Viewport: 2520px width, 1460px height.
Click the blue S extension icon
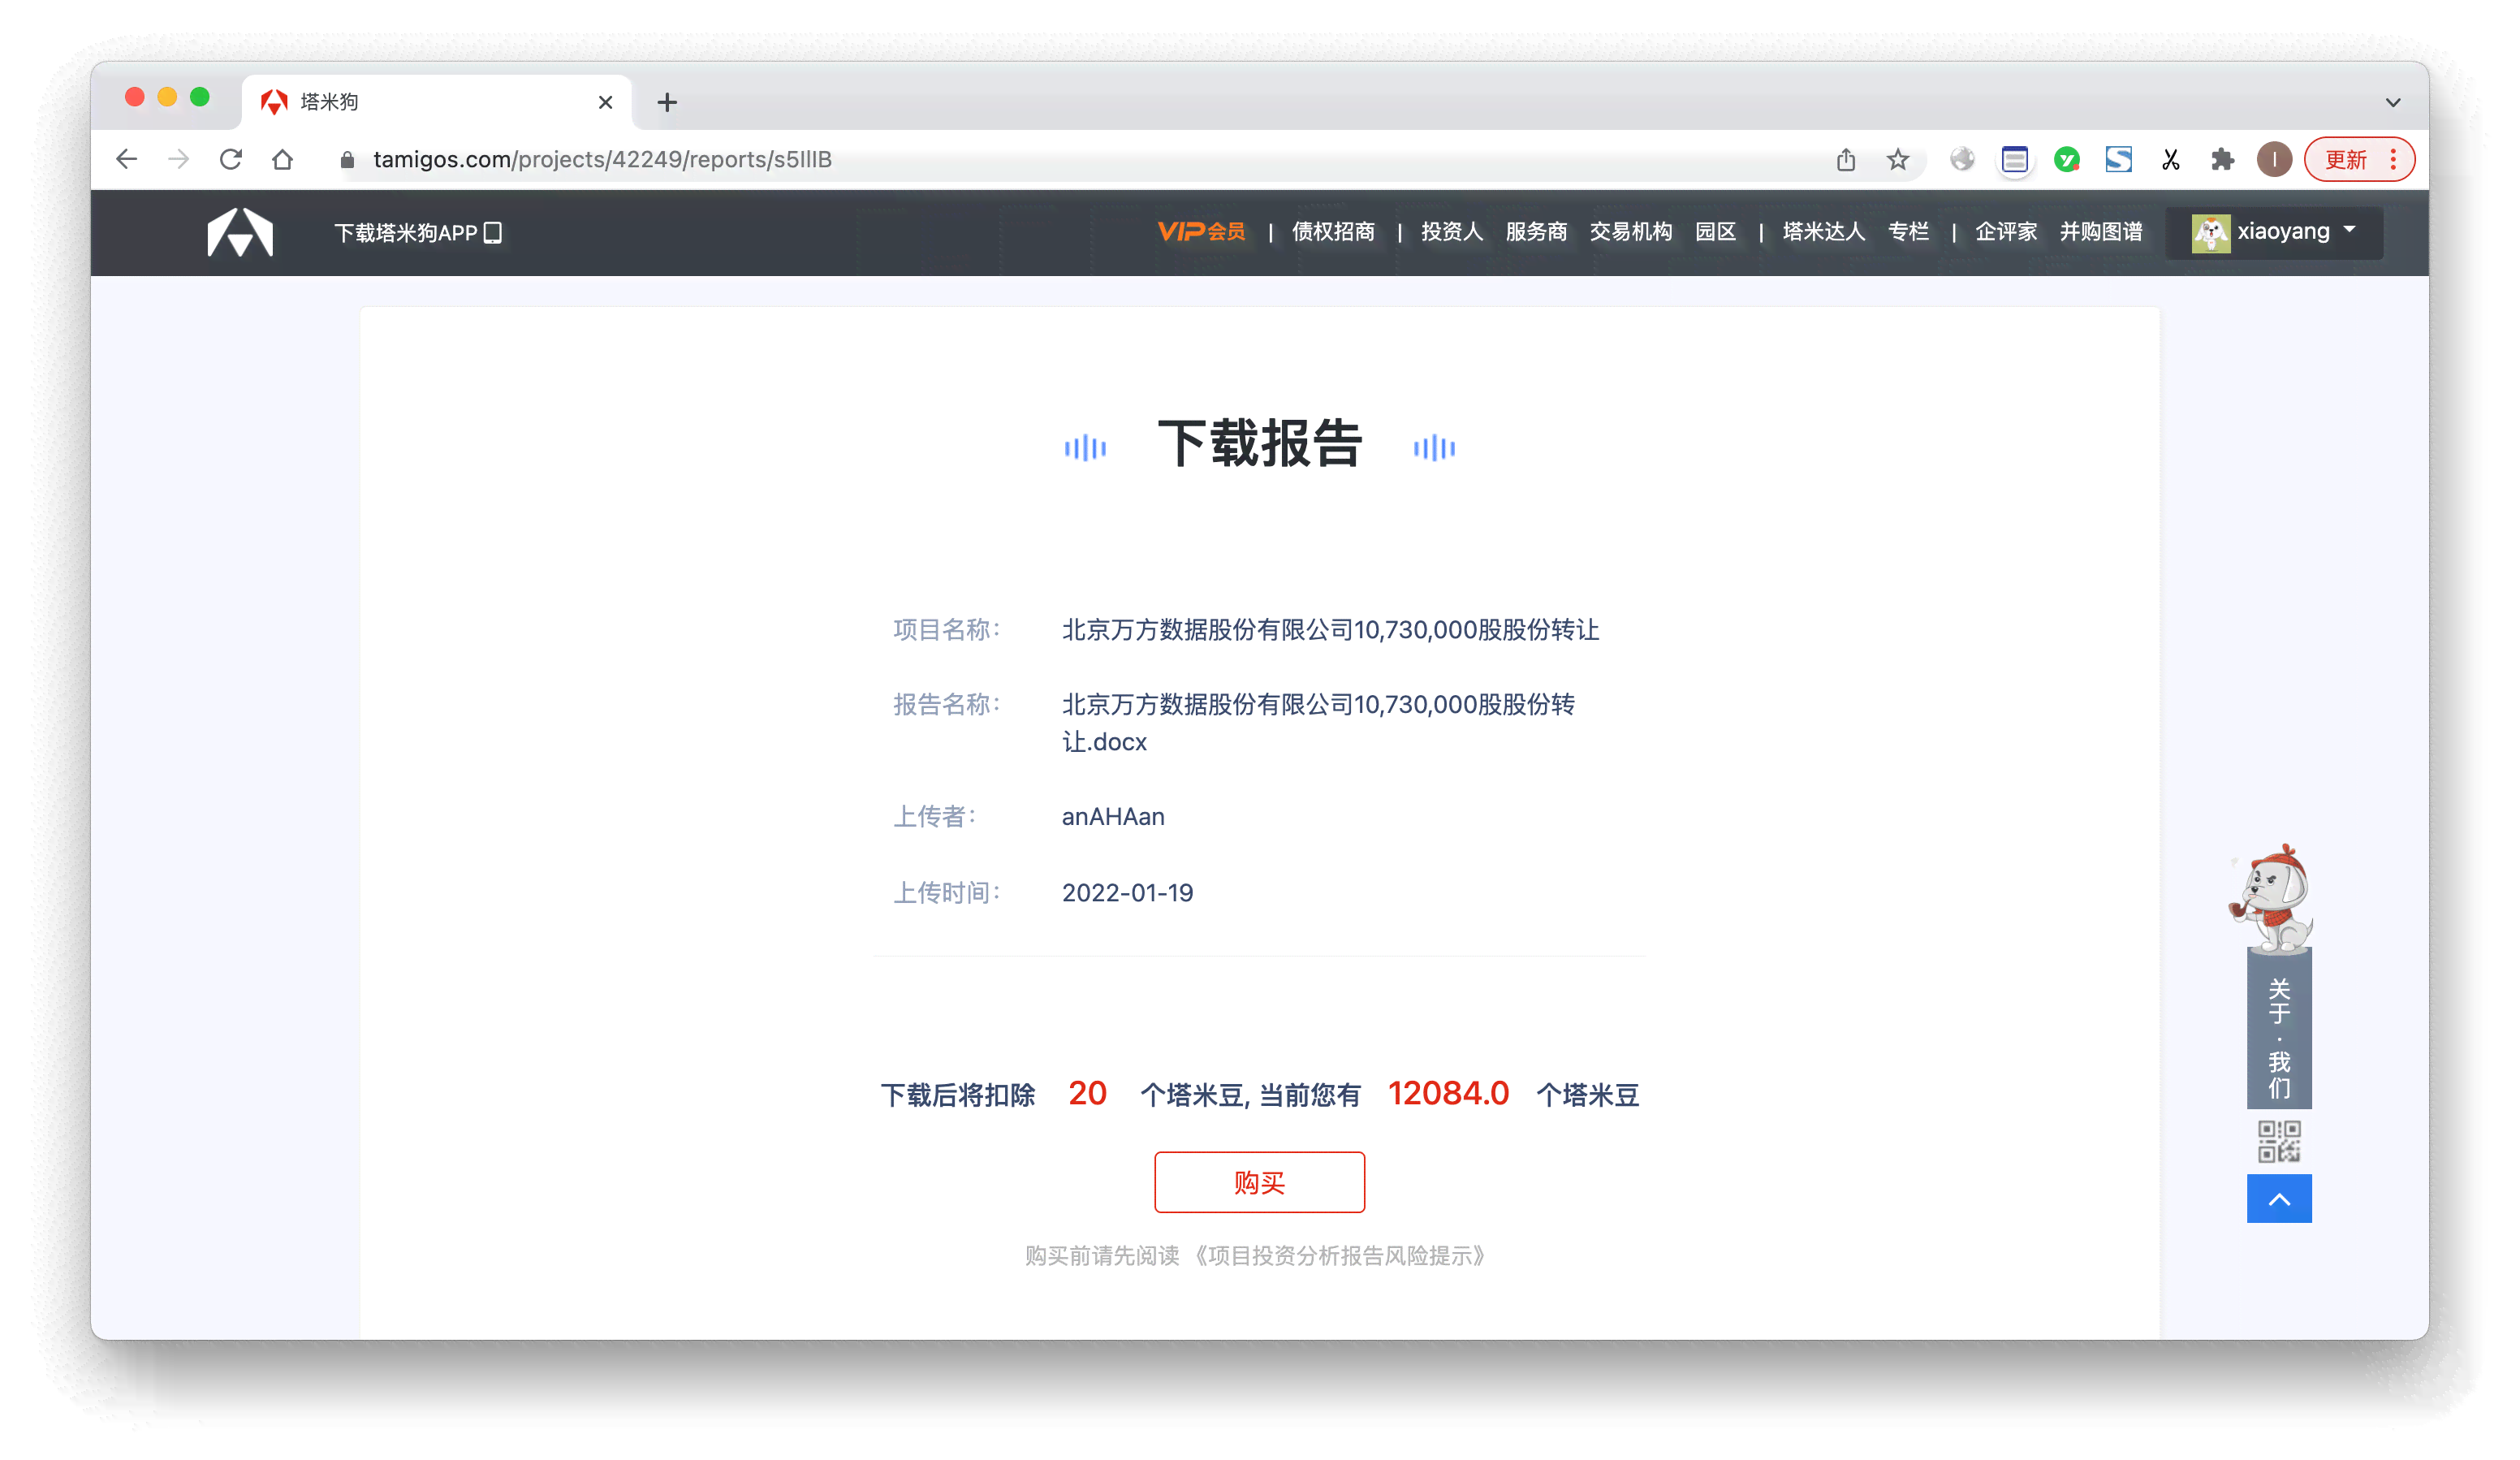(2118, 159)
